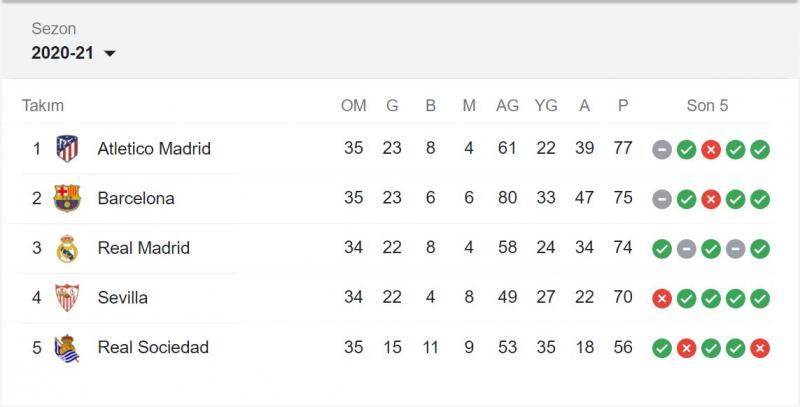Select the Sevilla team name
This screenshot has height=407, width=800.
pyautogui.click(x=123, y=297)
